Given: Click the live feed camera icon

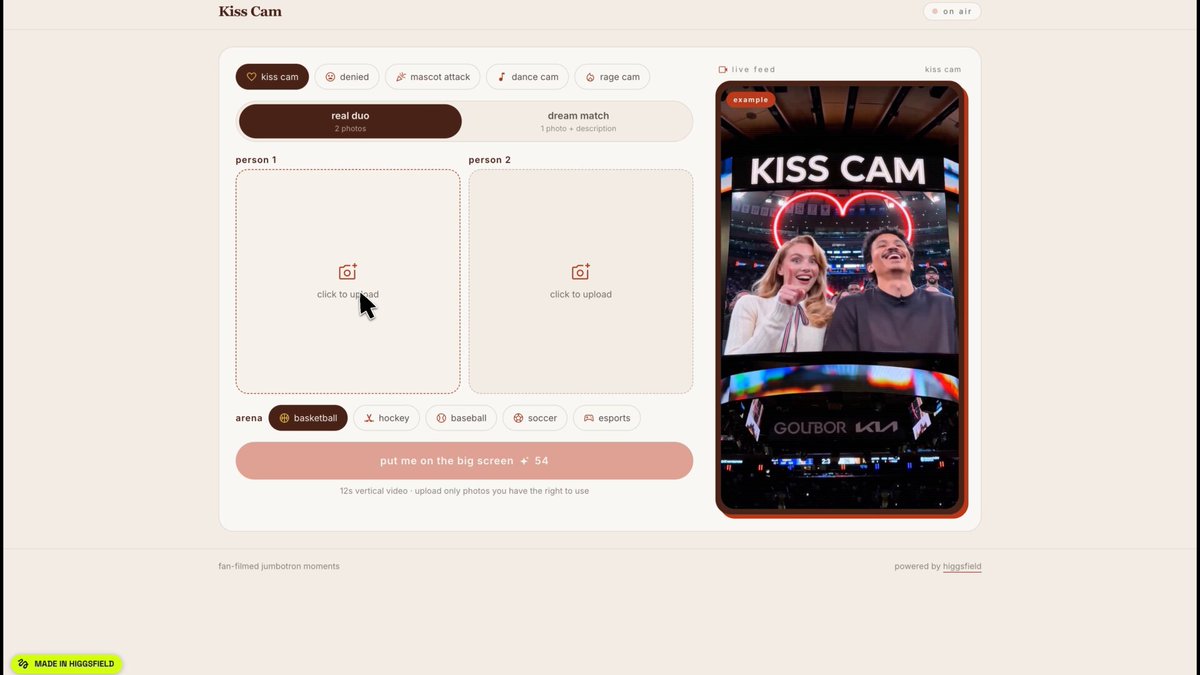Looking at the screenshot, I should (x=723, y=70).
